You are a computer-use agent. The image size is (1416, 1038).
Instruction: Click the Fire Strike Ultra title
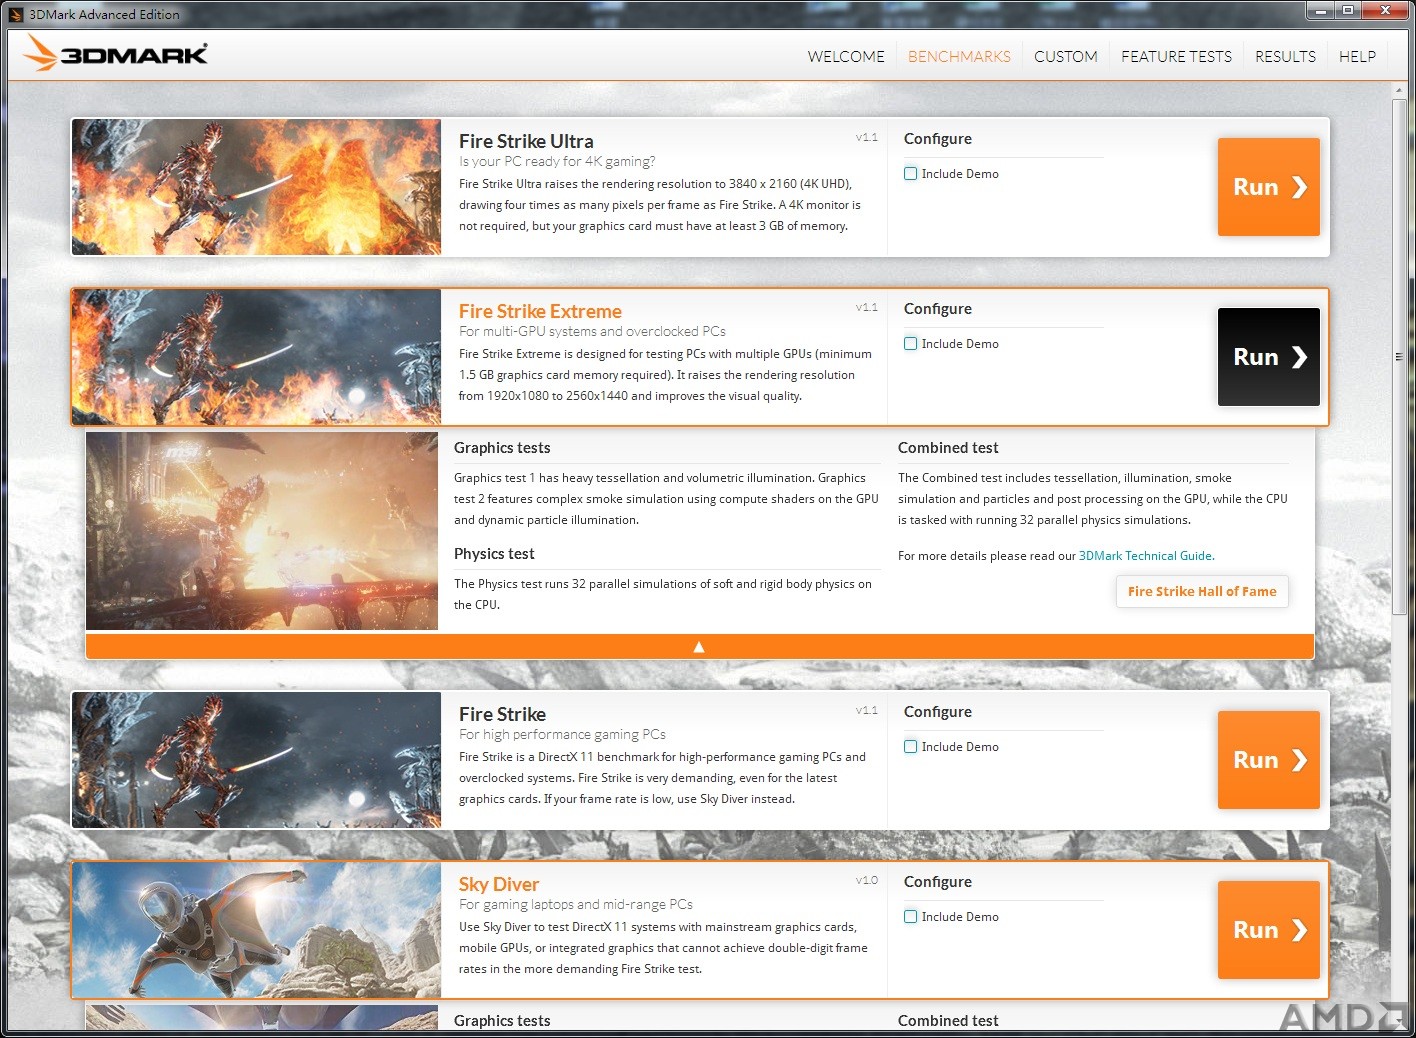click(526, 141)
